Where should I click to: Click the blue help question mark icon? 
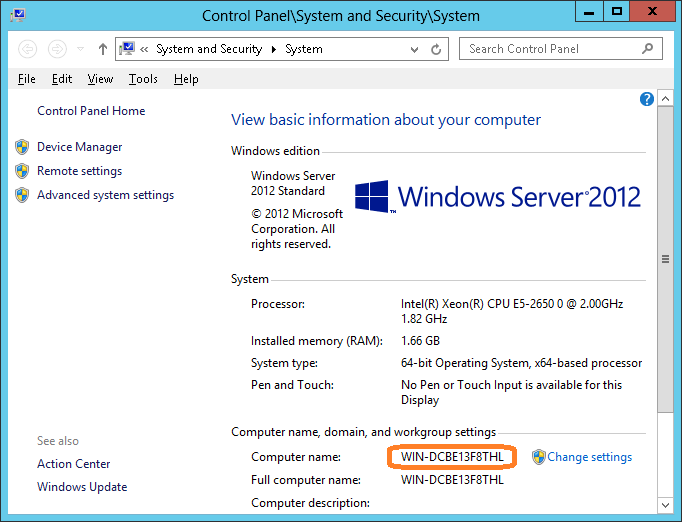coord(647,99)
